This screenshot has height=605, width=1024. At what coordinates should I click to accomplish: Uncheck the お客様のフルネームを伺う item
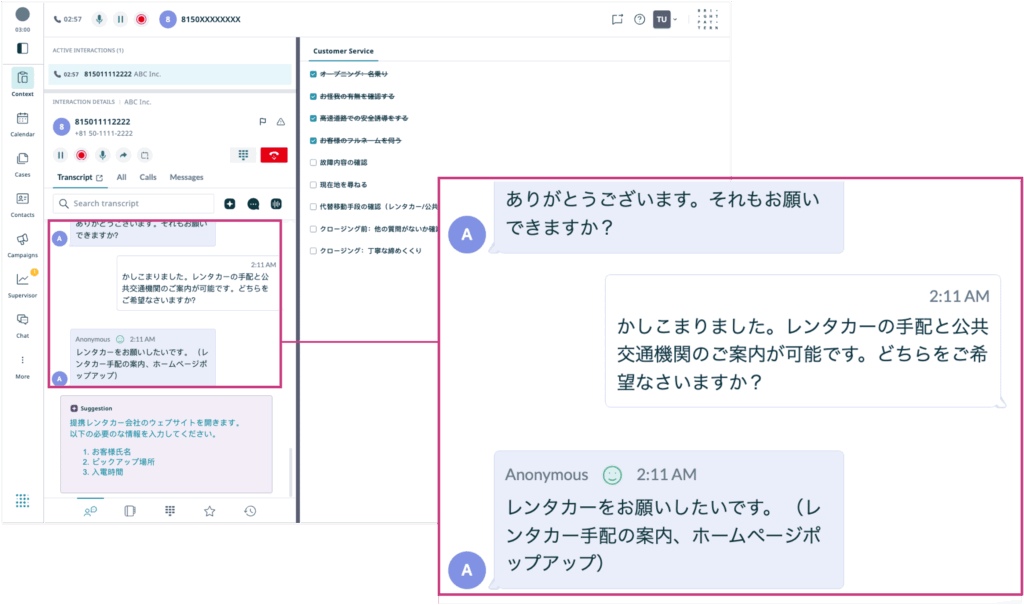(313, 140)
